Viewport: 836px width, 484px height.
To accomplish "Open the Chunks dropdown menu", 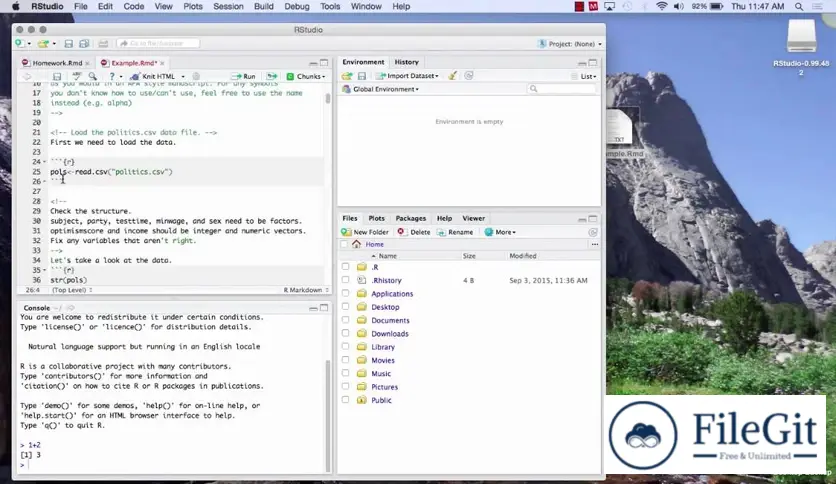I will (306, 76).
